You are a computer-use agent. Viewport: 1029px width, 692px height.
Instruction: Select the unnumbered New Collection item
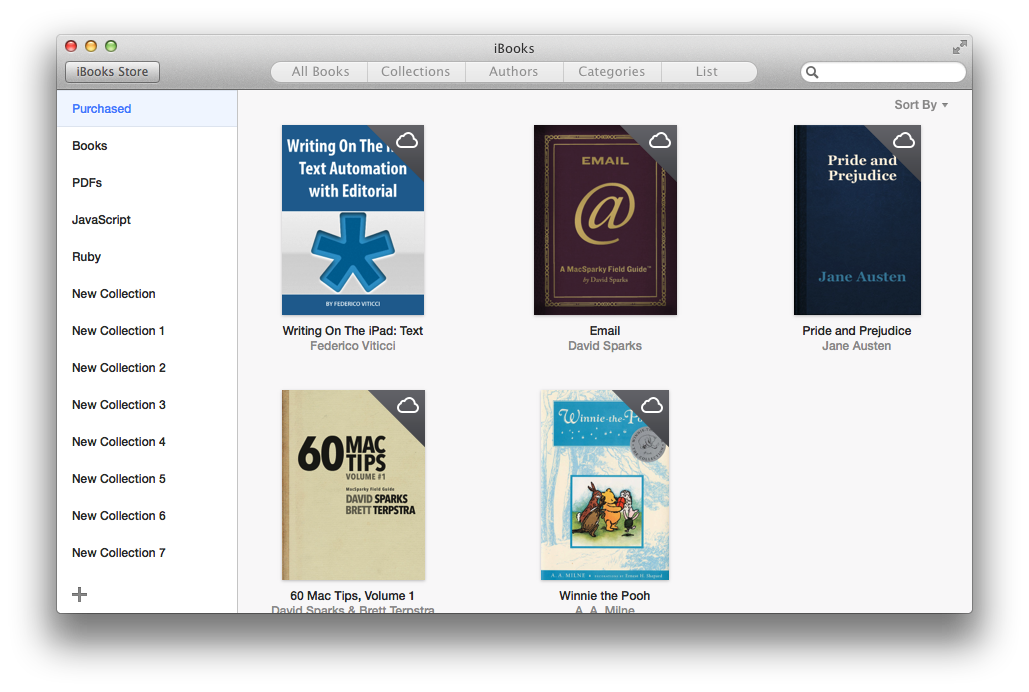click(x=147, y=293)
